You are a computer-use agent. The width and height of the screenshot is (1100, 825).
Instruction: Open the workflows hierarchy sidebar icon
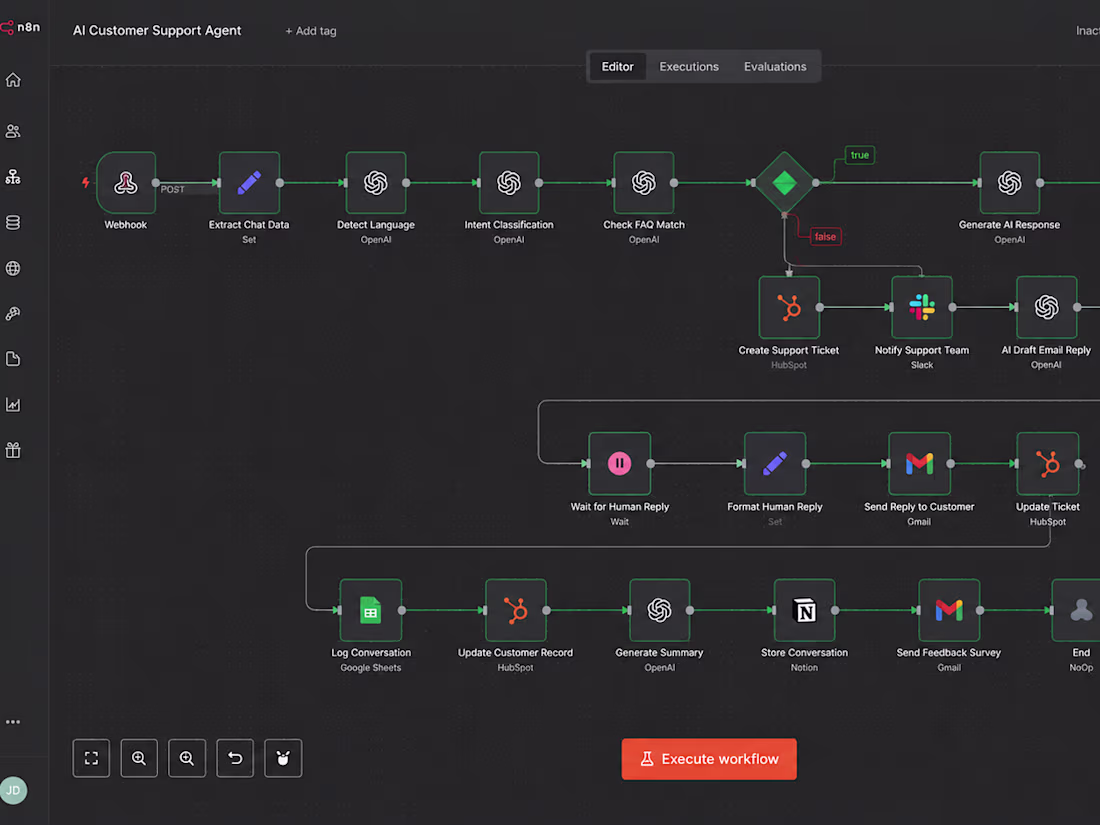(x=13, y=177)
